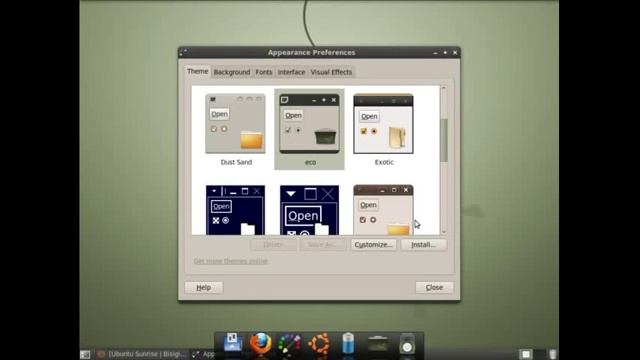Click the Ubuntu logo in the dock
The width and height of the screenshot is (640, 360).
pyautogui.click(x=319, y=344)
